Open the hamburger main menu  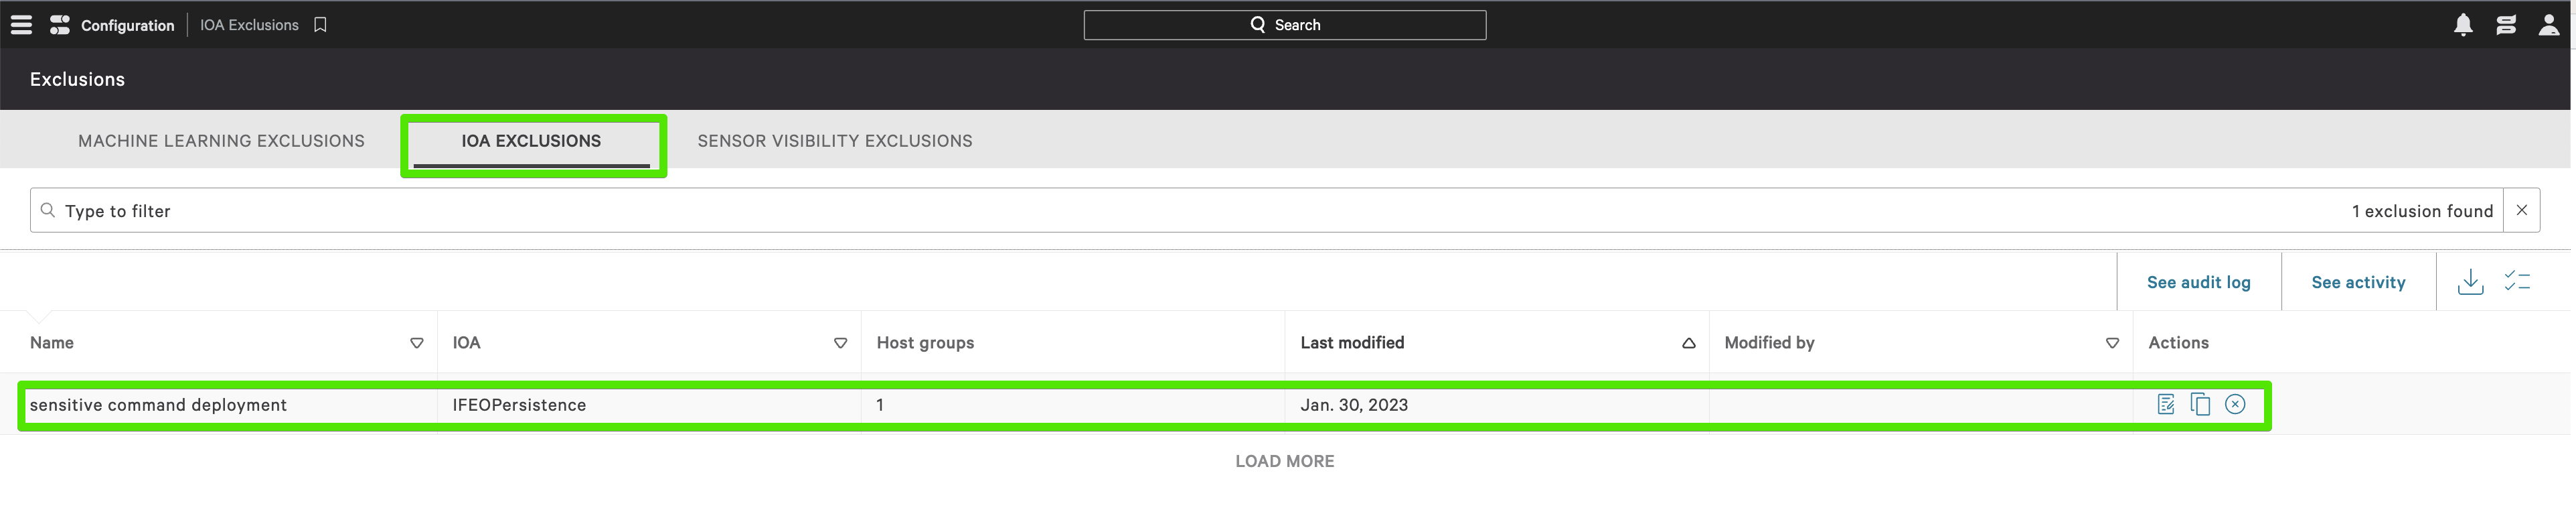click(x=21, y=25)
